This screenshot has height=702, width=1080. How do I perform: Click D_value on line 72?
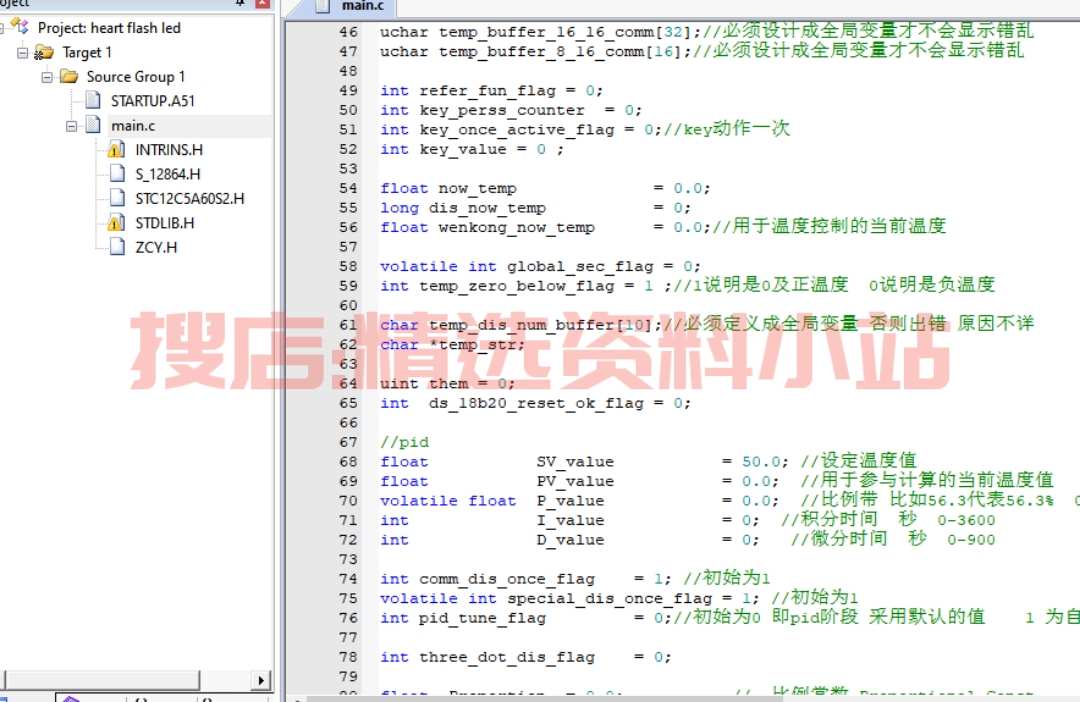(x=570, y=539)
